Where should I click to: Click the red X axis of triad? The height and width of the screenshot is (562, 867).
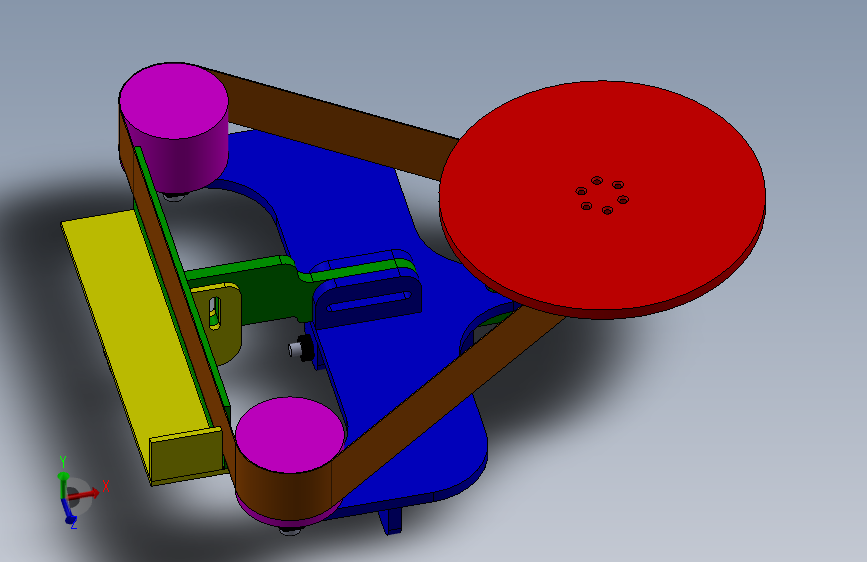[84, 493]
